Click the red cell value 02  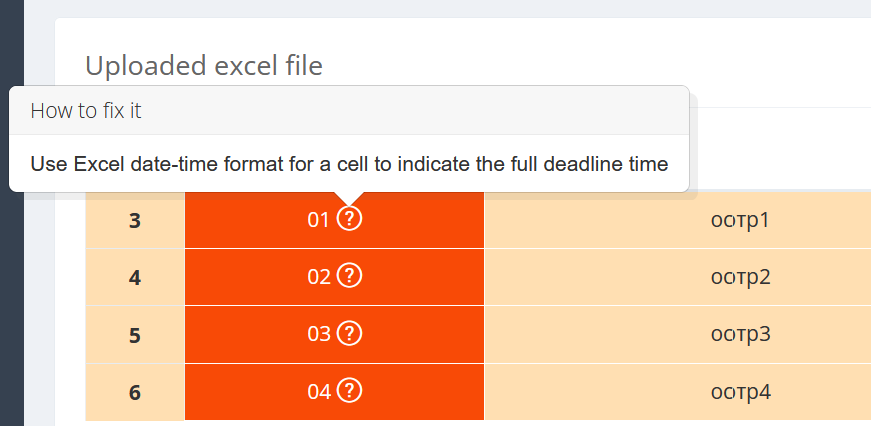coord(319,277)
